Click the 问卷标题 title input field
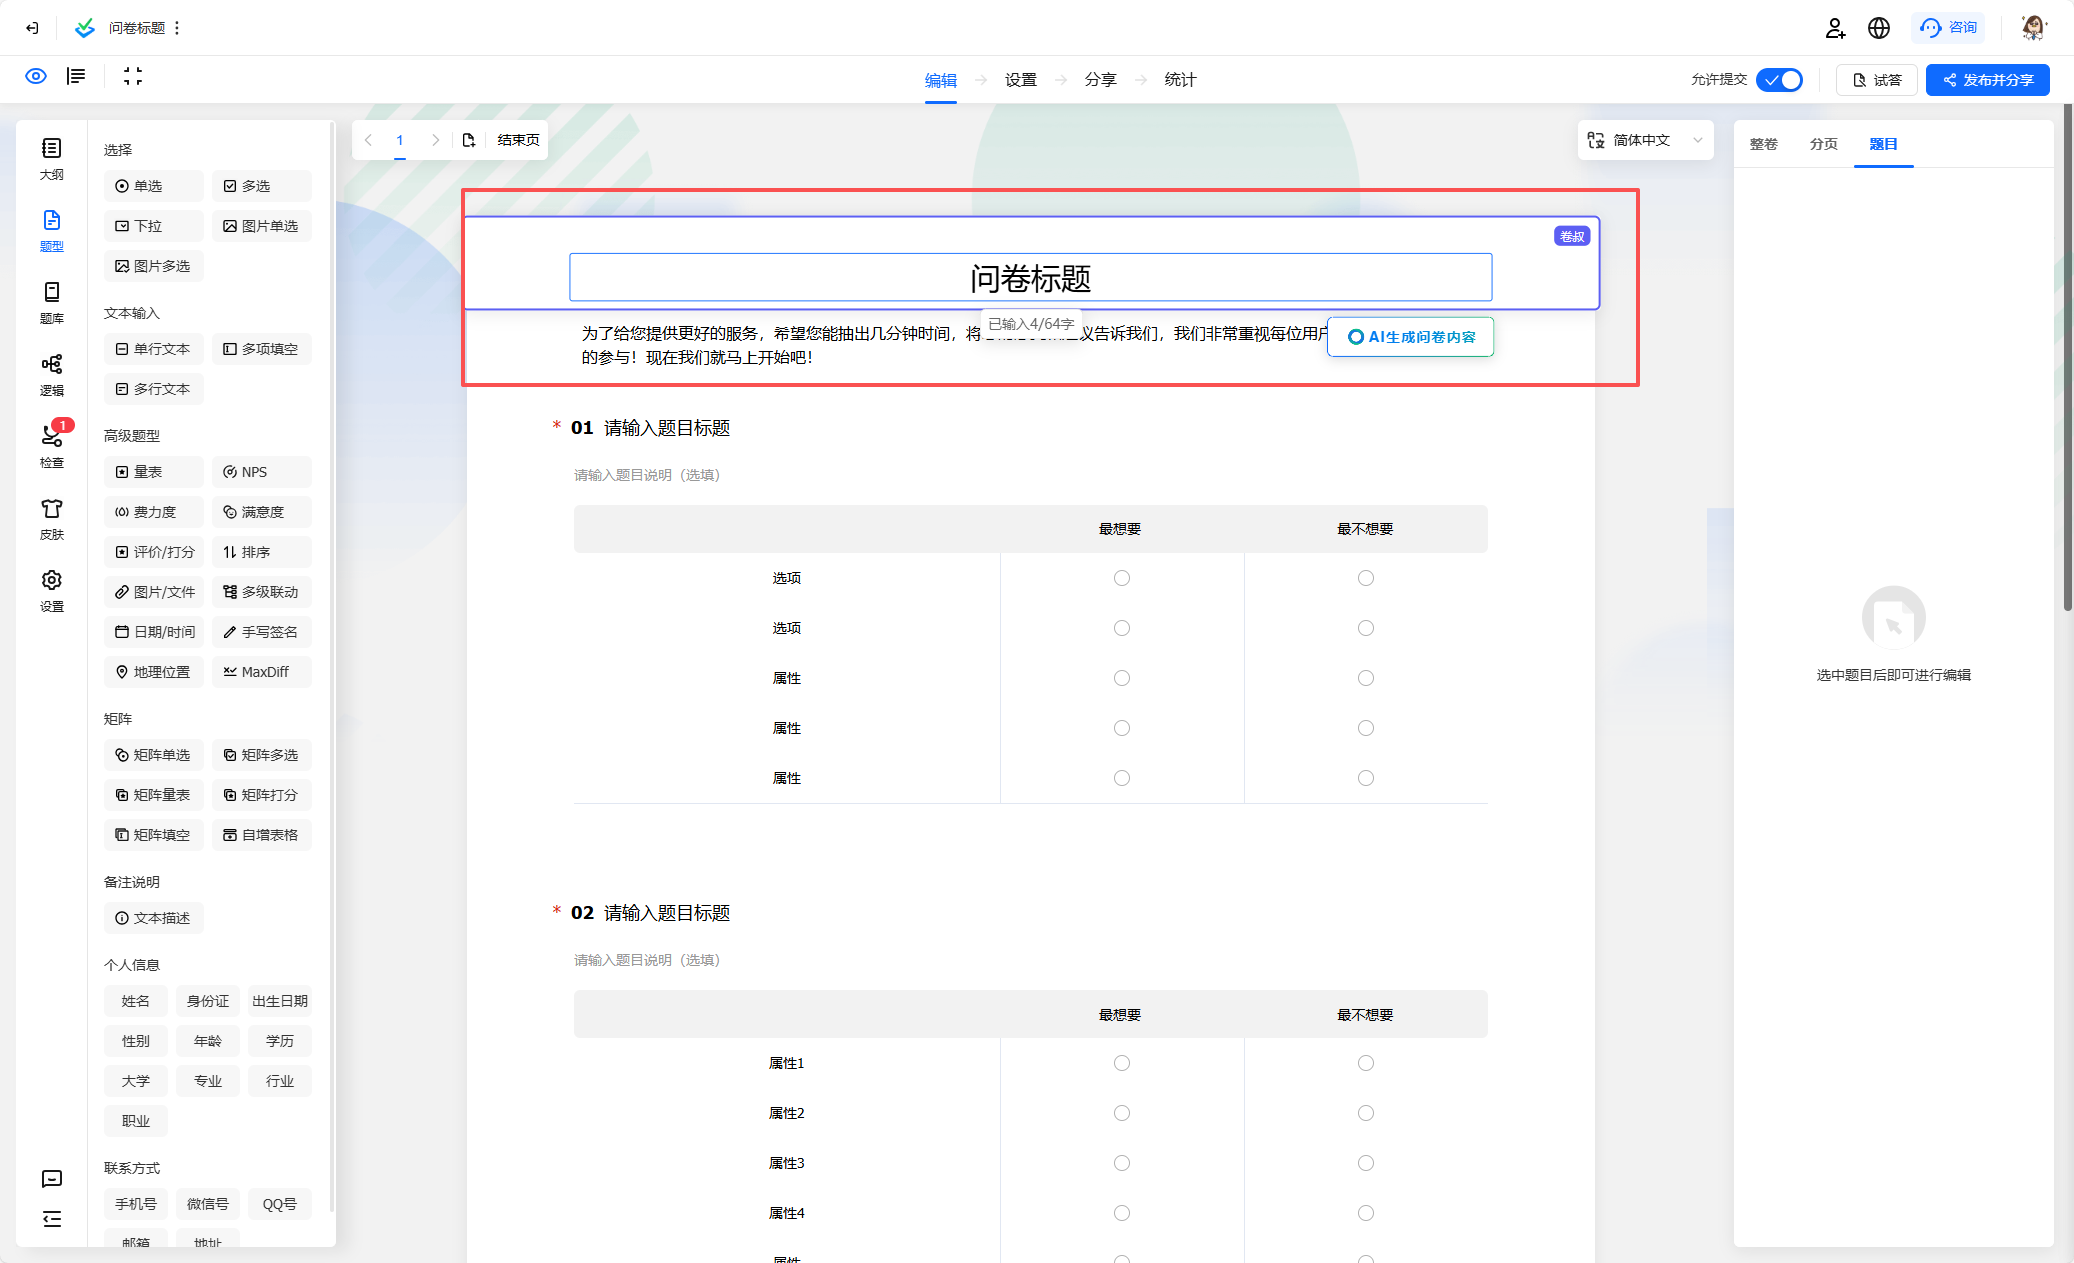Viewport: 2074px width, 1263px height. click(1030, 278)
